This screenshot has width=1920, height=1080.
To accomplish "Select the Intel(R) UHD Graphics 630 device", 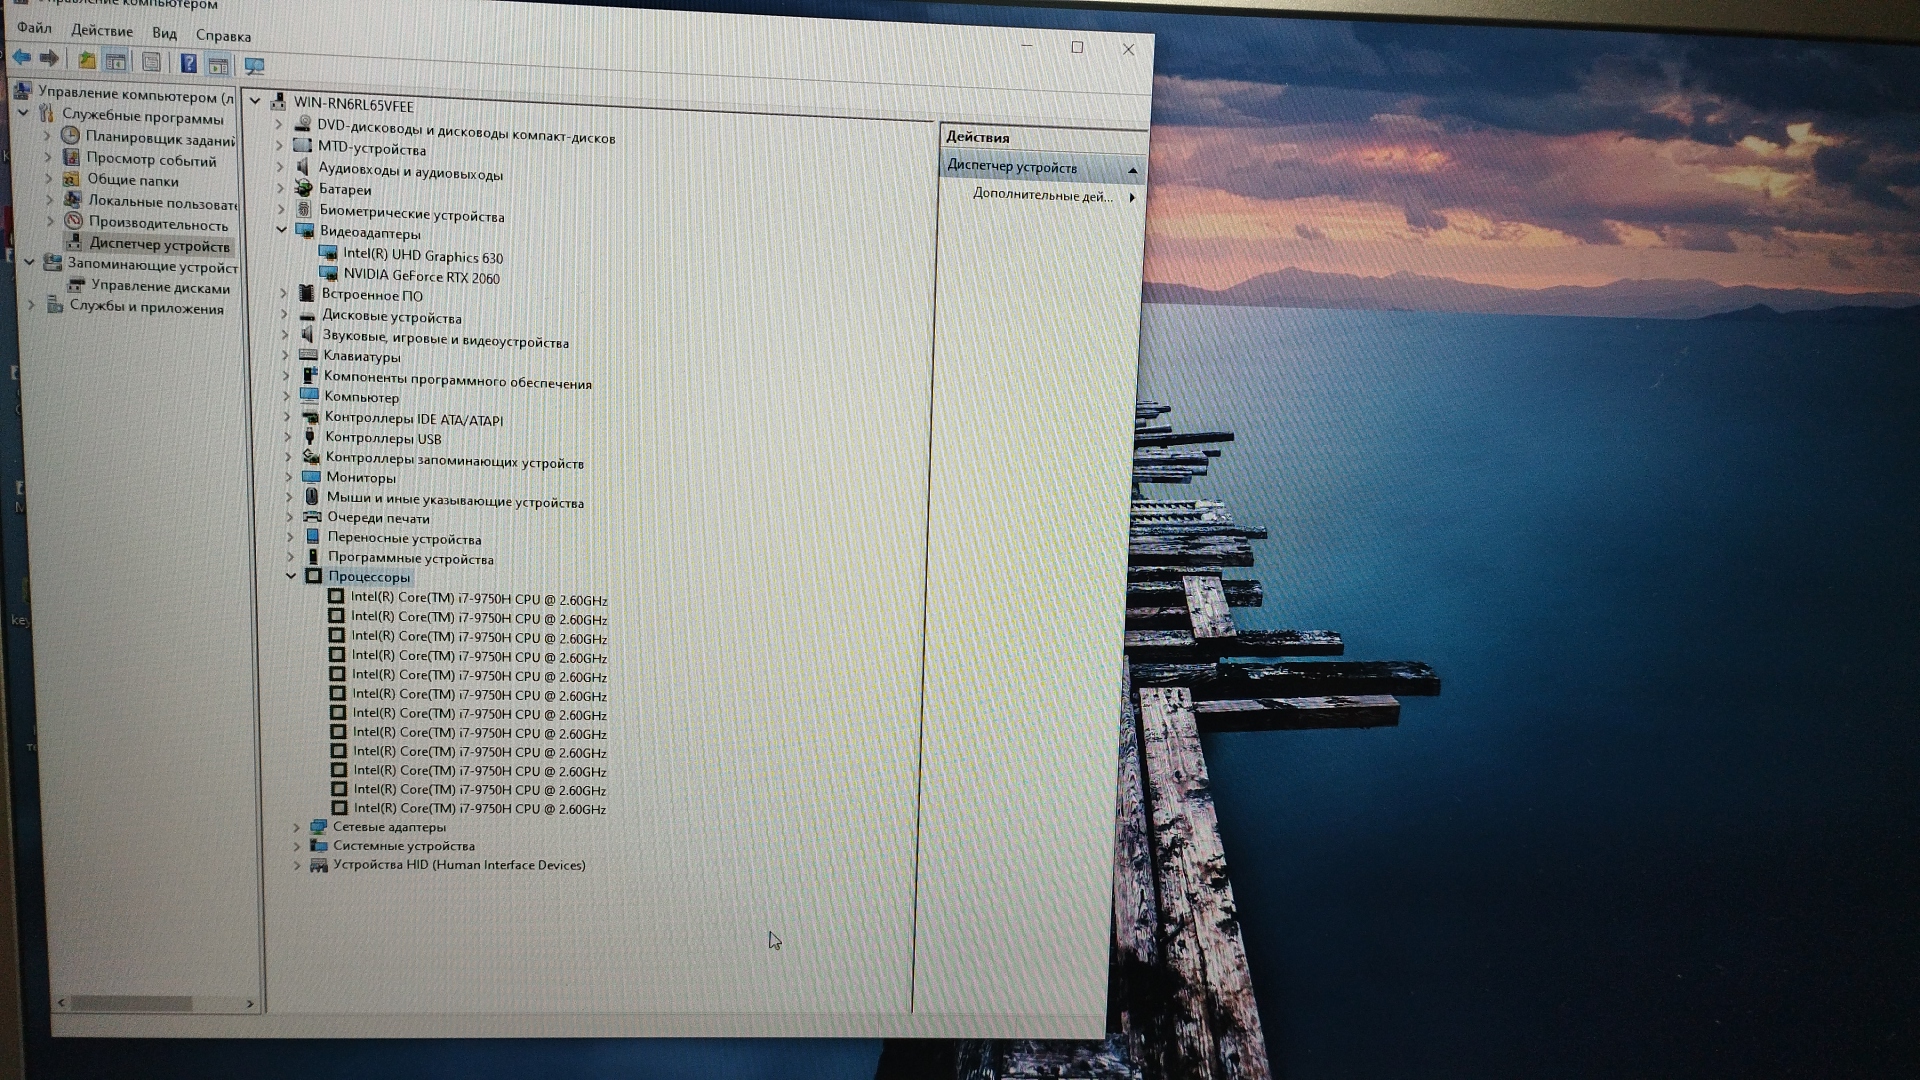I will 422,256.
